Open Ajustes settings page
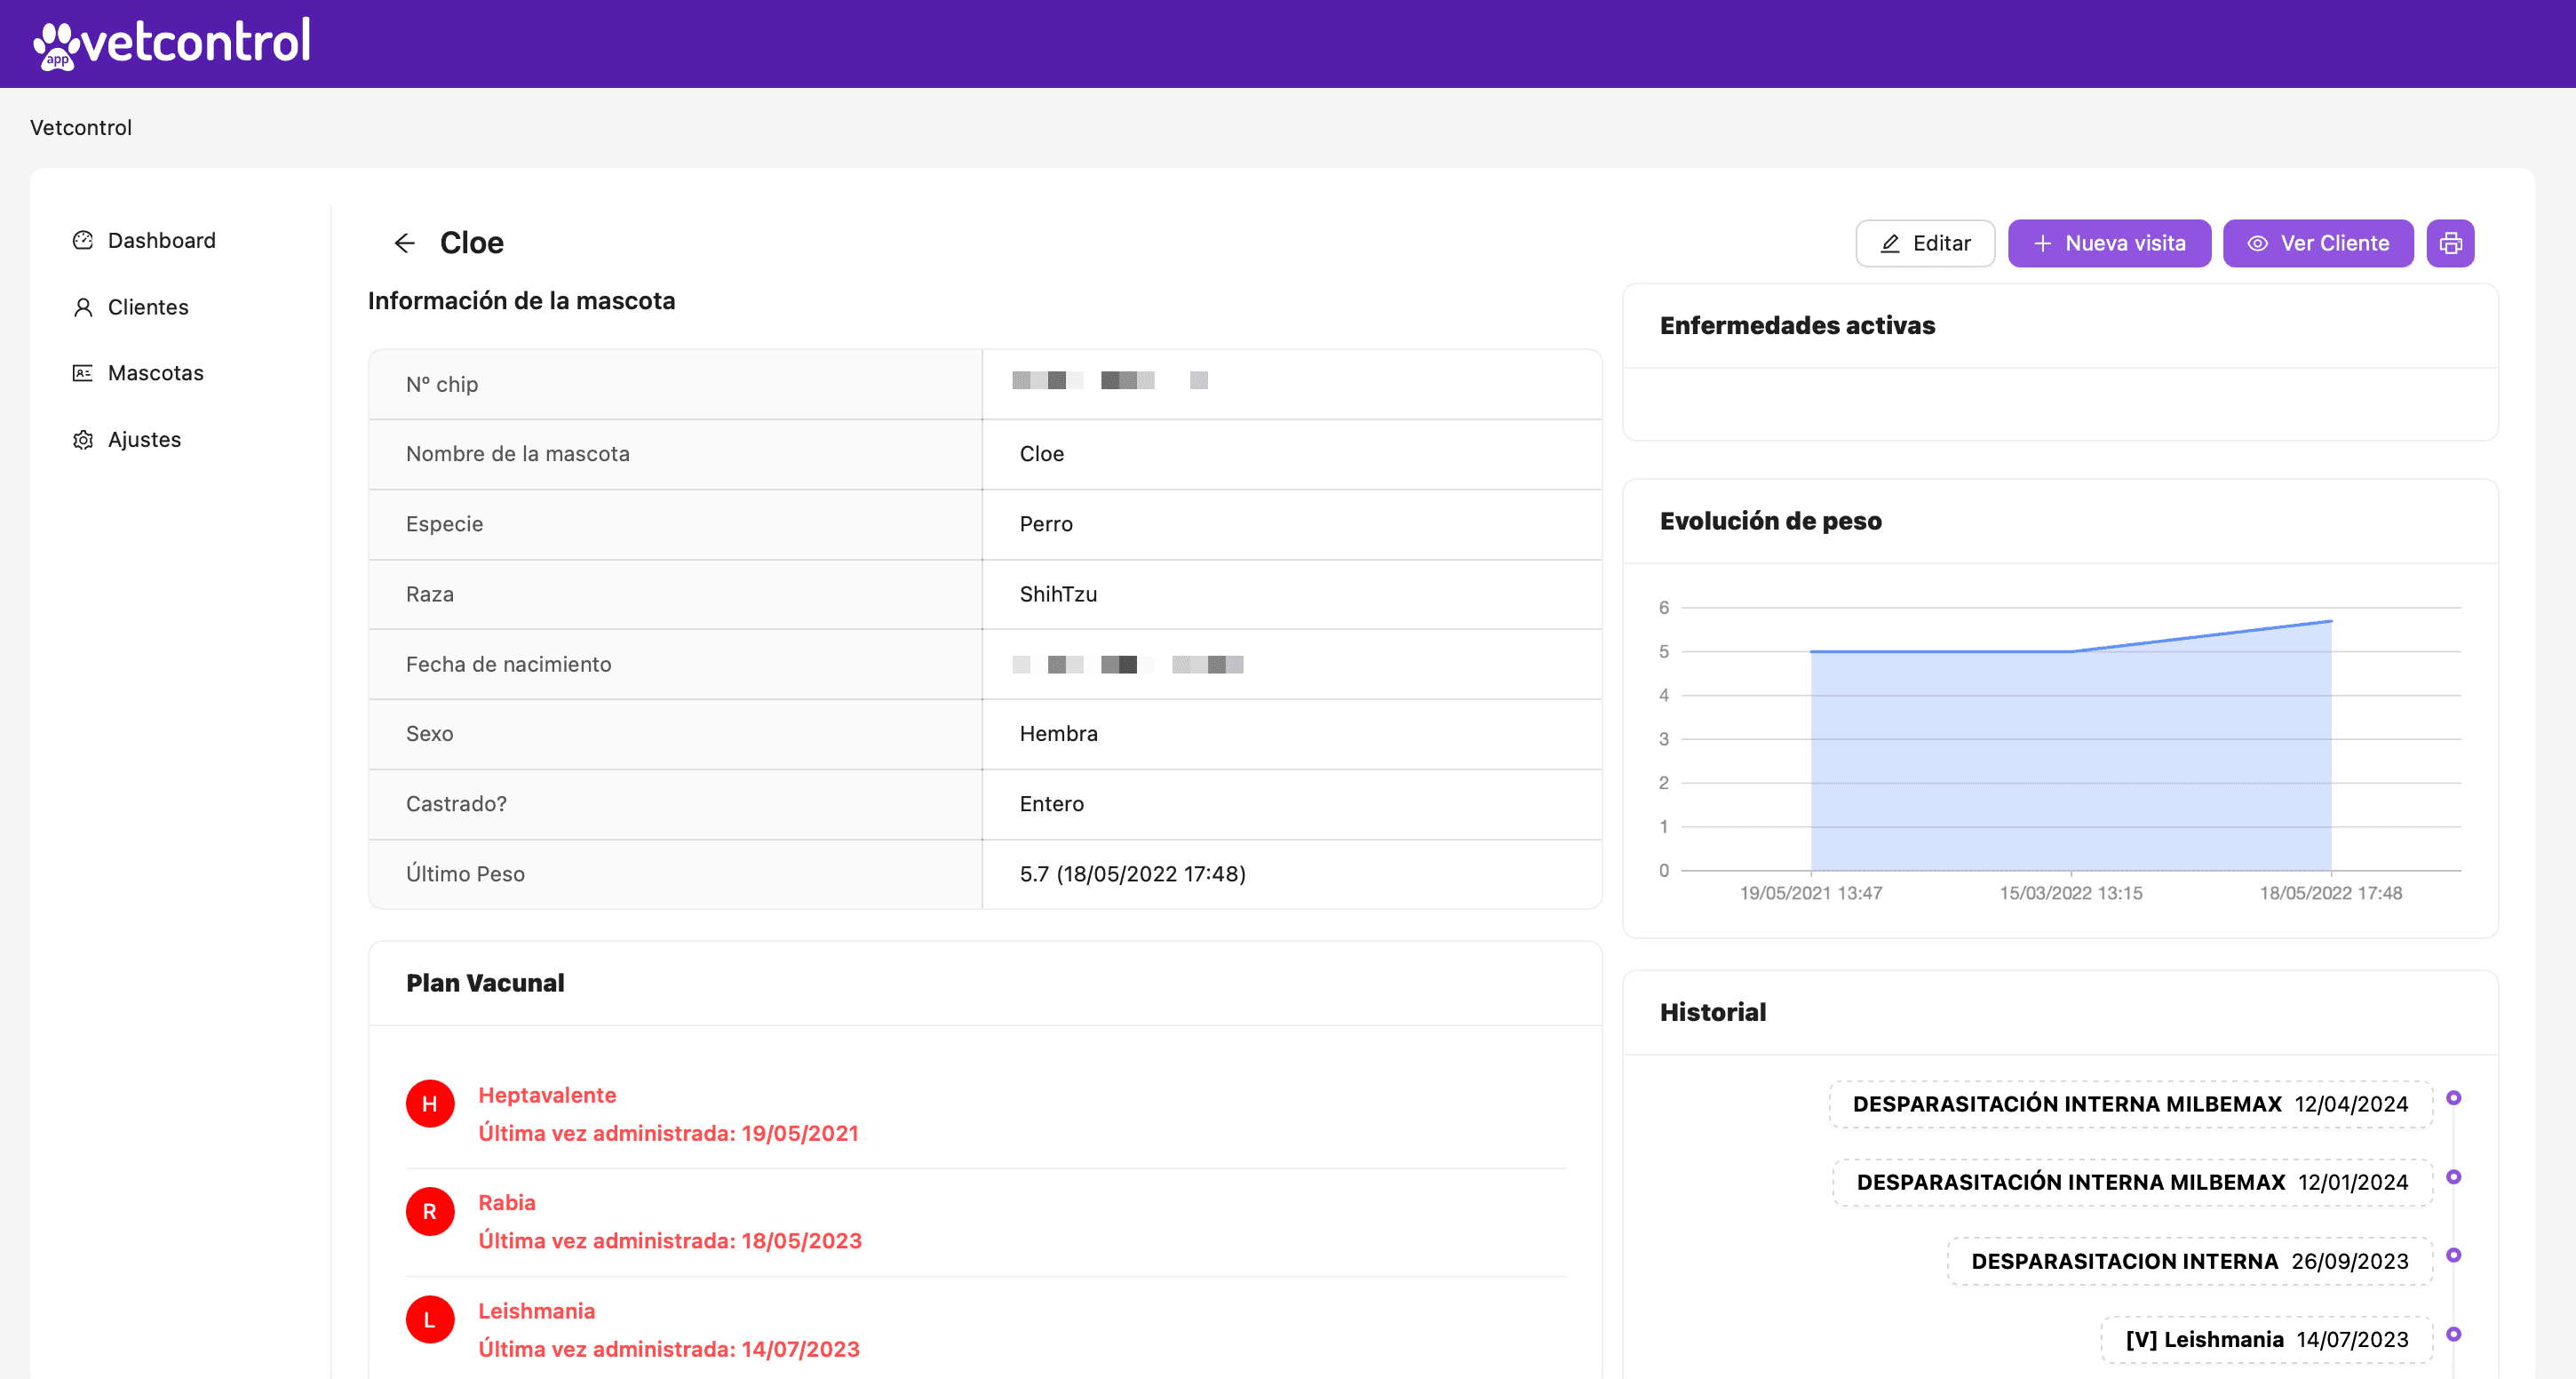This screenshot has width=2576, height=1379. (127, 440)
